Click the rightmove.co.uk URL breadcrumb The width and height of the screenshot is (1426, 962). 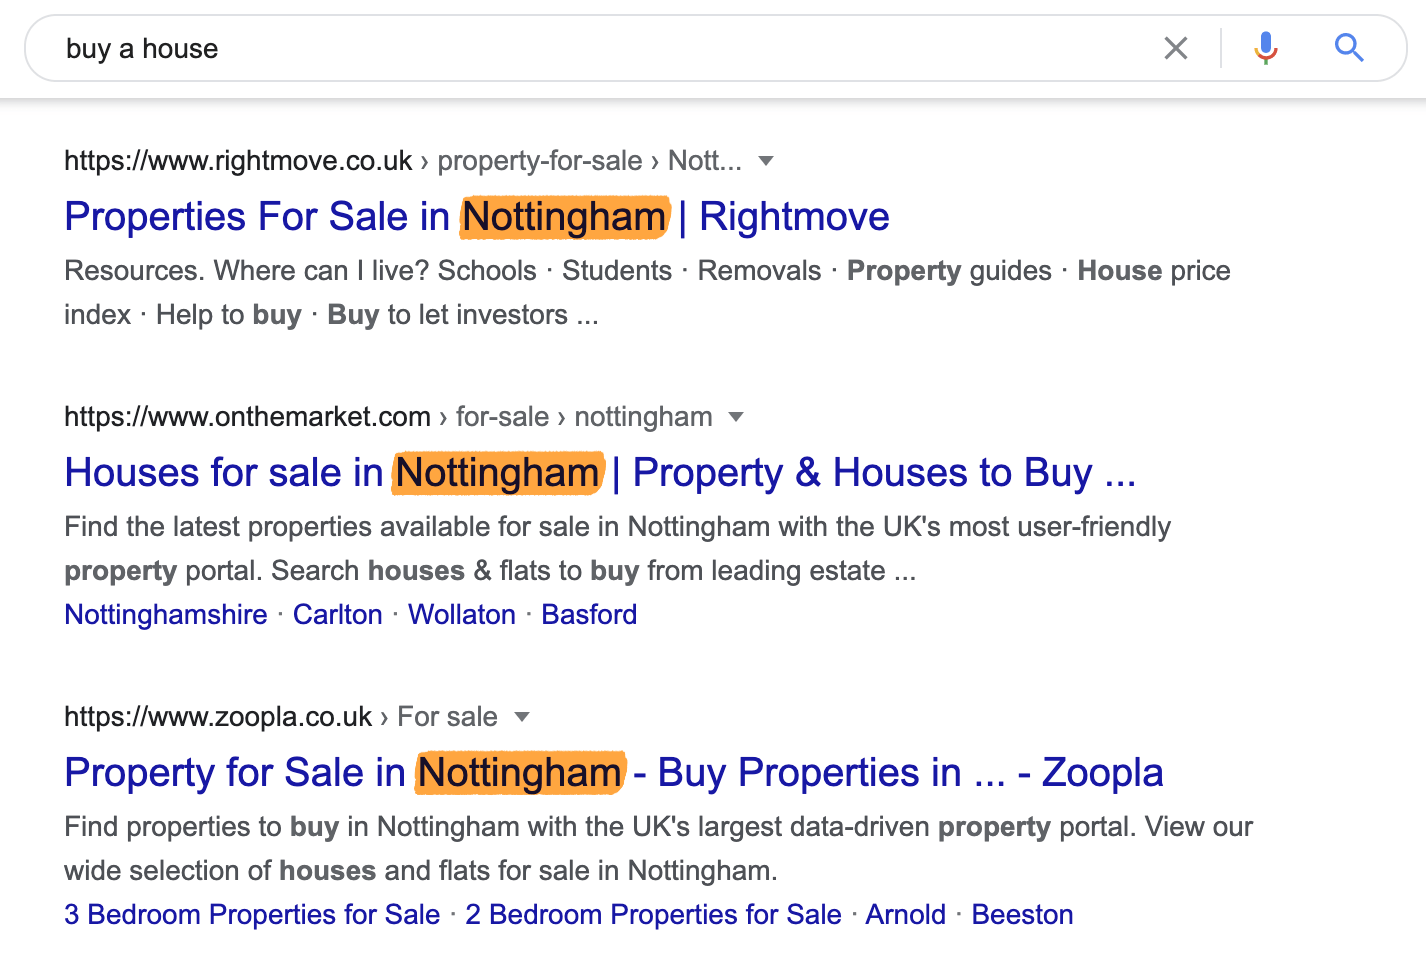(x=403, y=161)
